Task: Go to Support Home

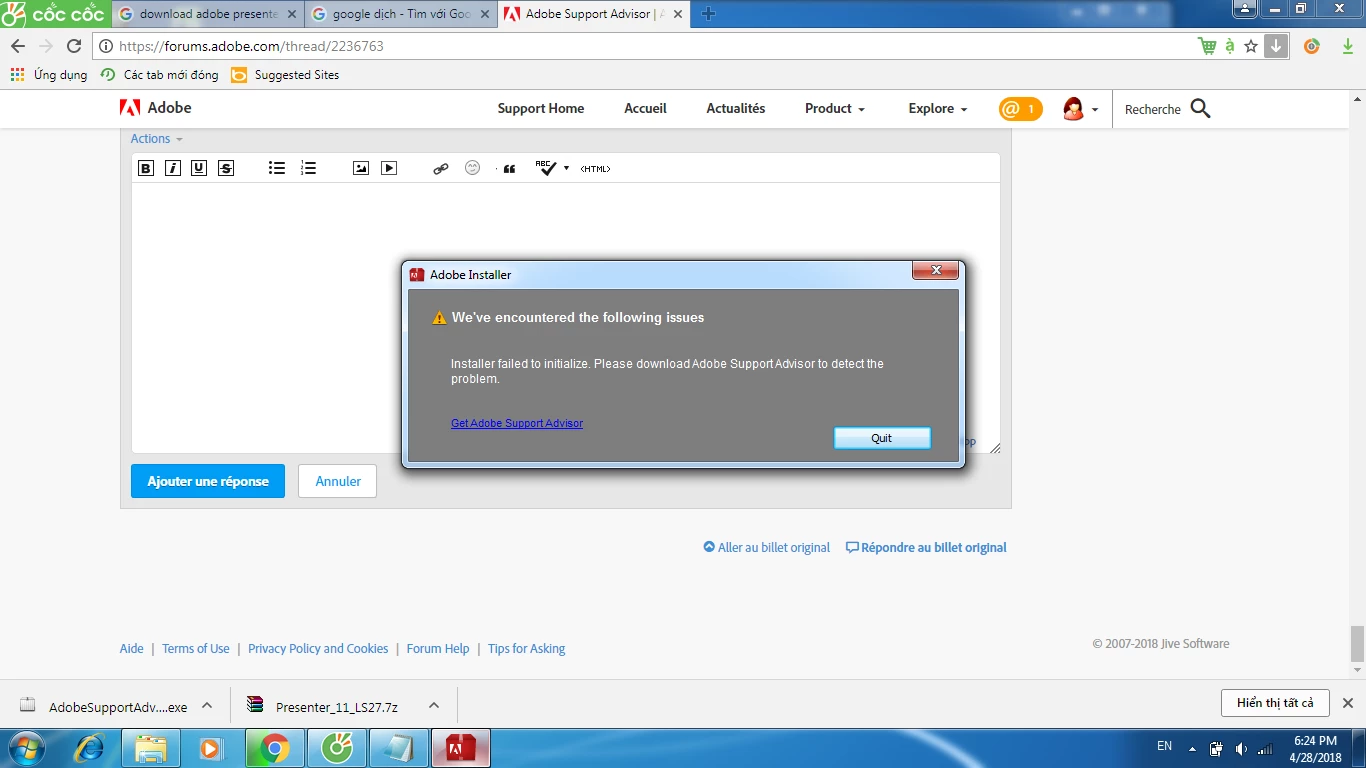Action: pyautogui.click(x=541, y=108)
